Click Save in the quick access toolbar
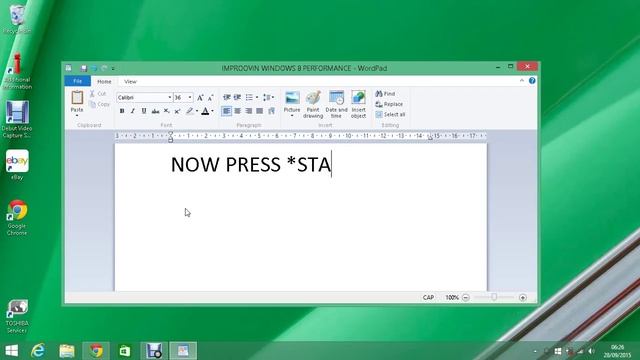This screenshot has width=640, height=360. (x=84, y=68)
